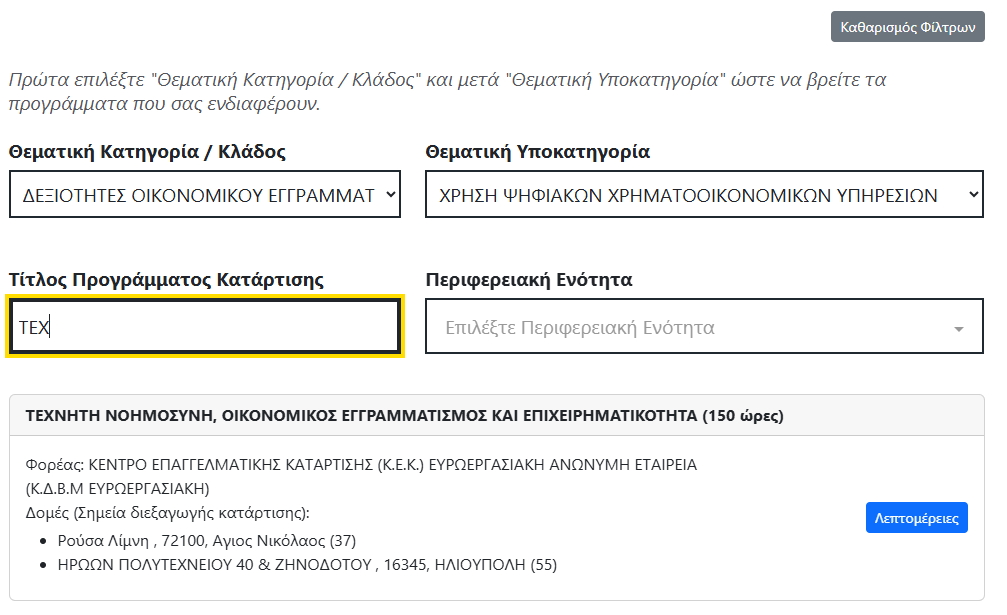Image resolution: width=1007 pixels, height=615 pixels.
Task: Click the caret arrow in Περιφερειακή Ενότητα box
Action: click(959, 329)
